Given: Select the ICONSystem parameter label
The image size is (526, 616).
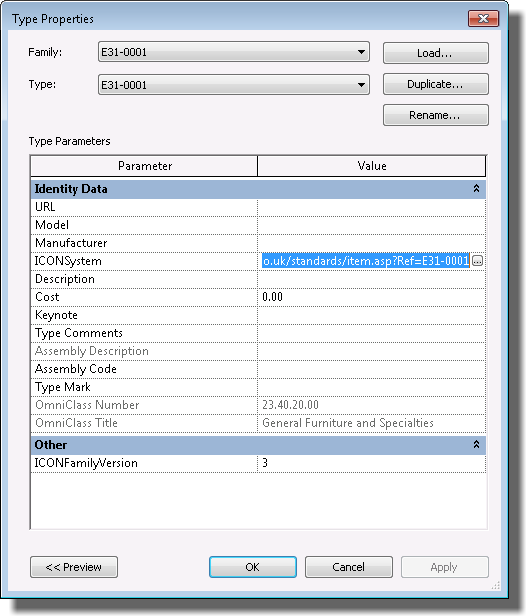Looking at the screenshot, I should (x=68, y=261).
